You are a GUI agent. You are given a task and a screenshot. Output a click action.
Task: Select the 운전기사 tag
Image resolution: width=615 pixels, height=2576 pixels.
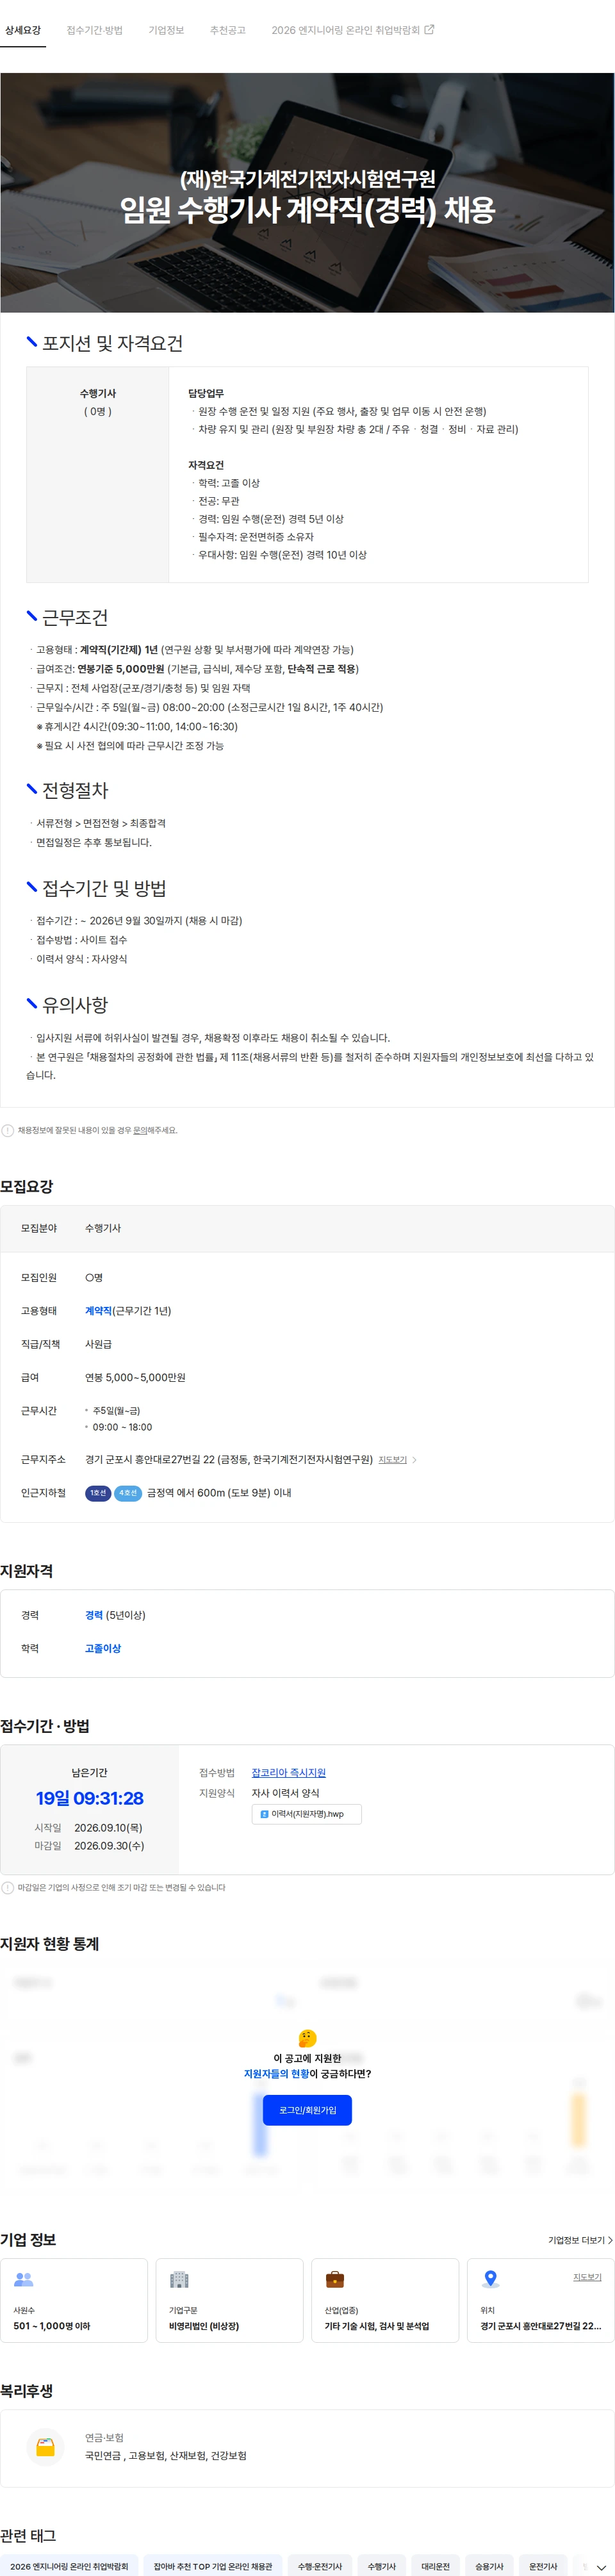[543, 2566]
